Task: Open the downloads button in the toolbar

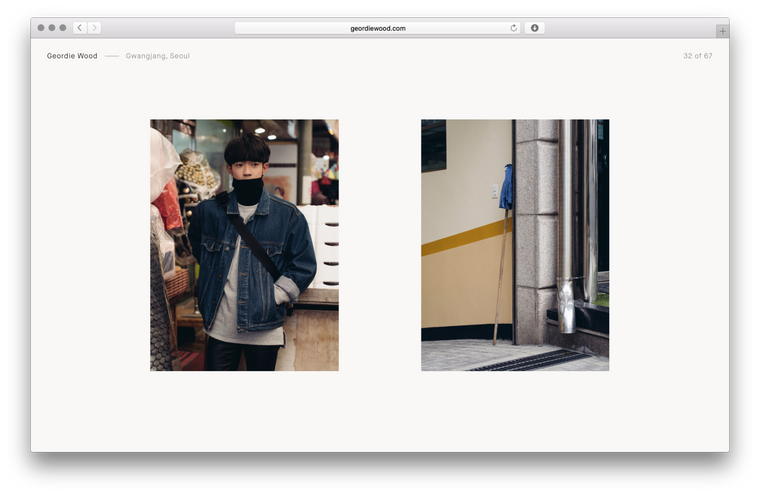Action: click(534, 28)
